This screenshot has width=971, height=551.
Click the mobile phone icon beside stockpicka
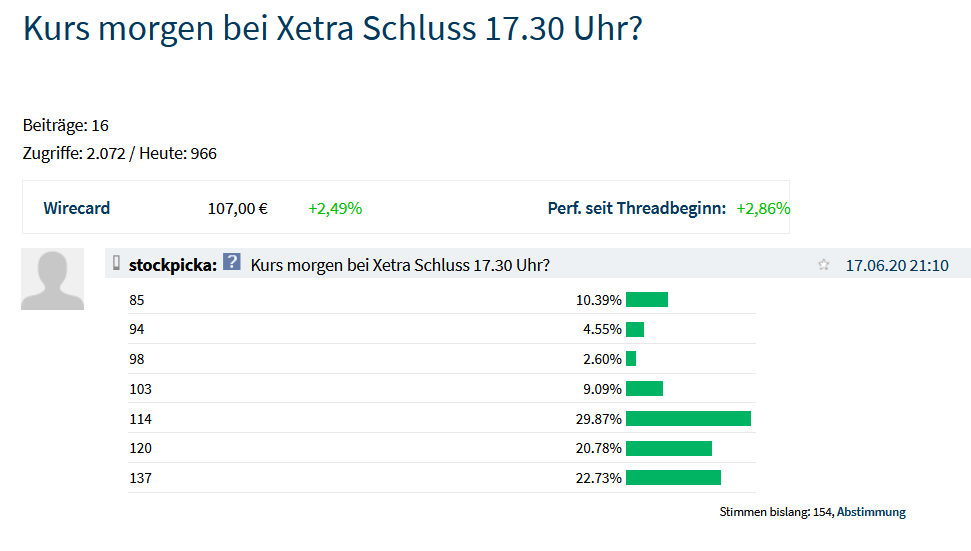point(117,264)
